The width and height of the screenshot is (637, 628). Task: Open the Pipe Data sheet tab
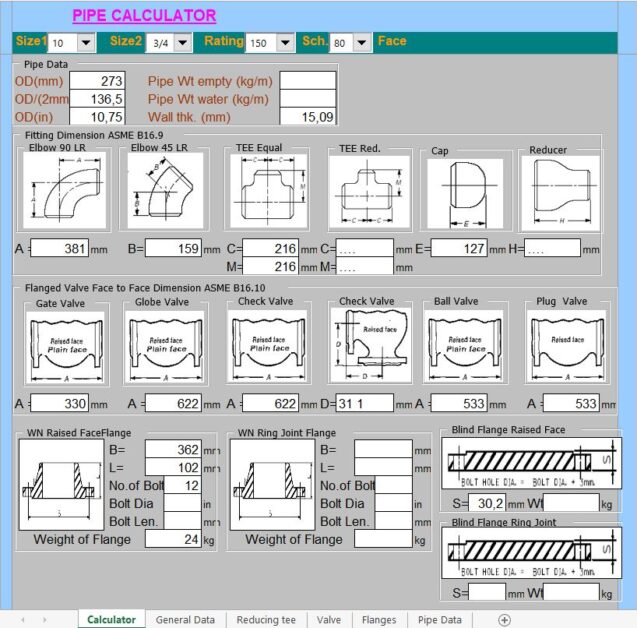pos(440,620)
